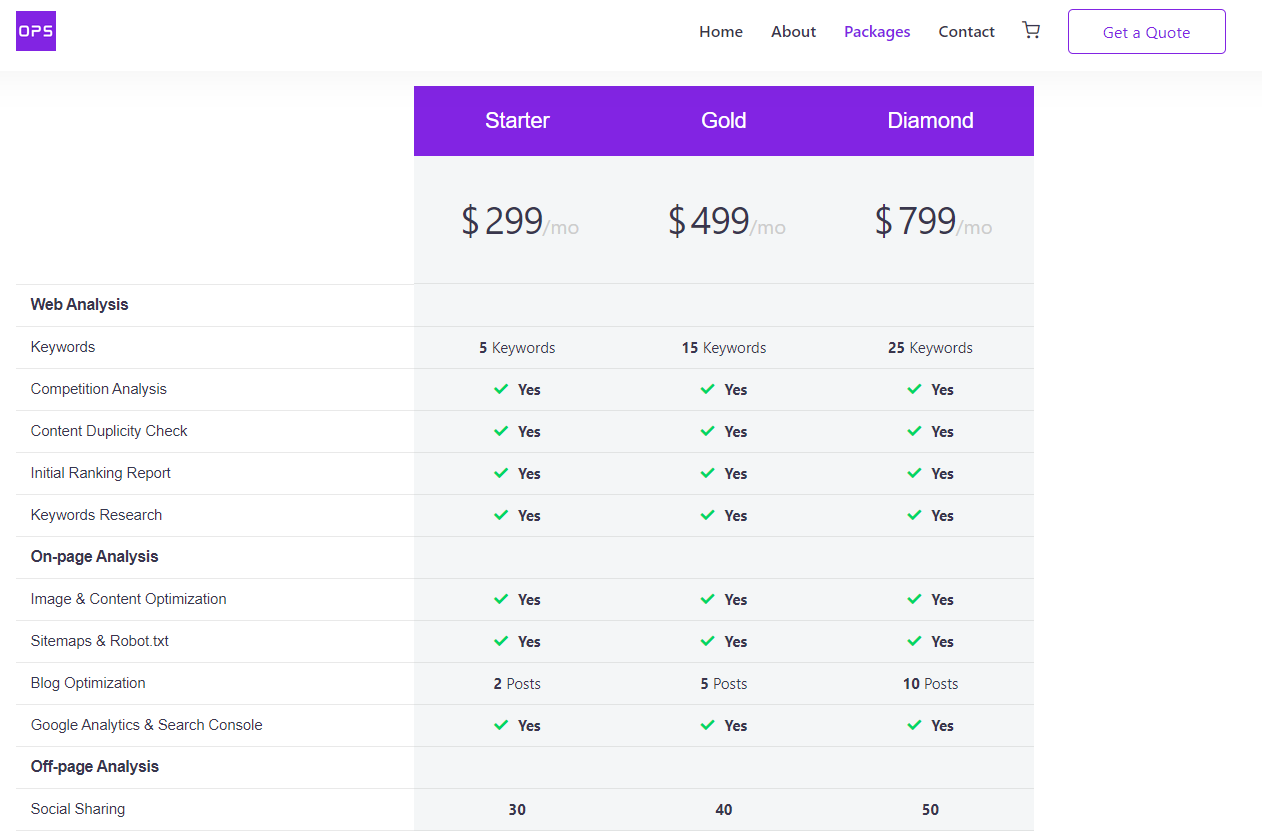Select Packages in the navigation bar
The image size is (1262, 831).
click(876, 32)
